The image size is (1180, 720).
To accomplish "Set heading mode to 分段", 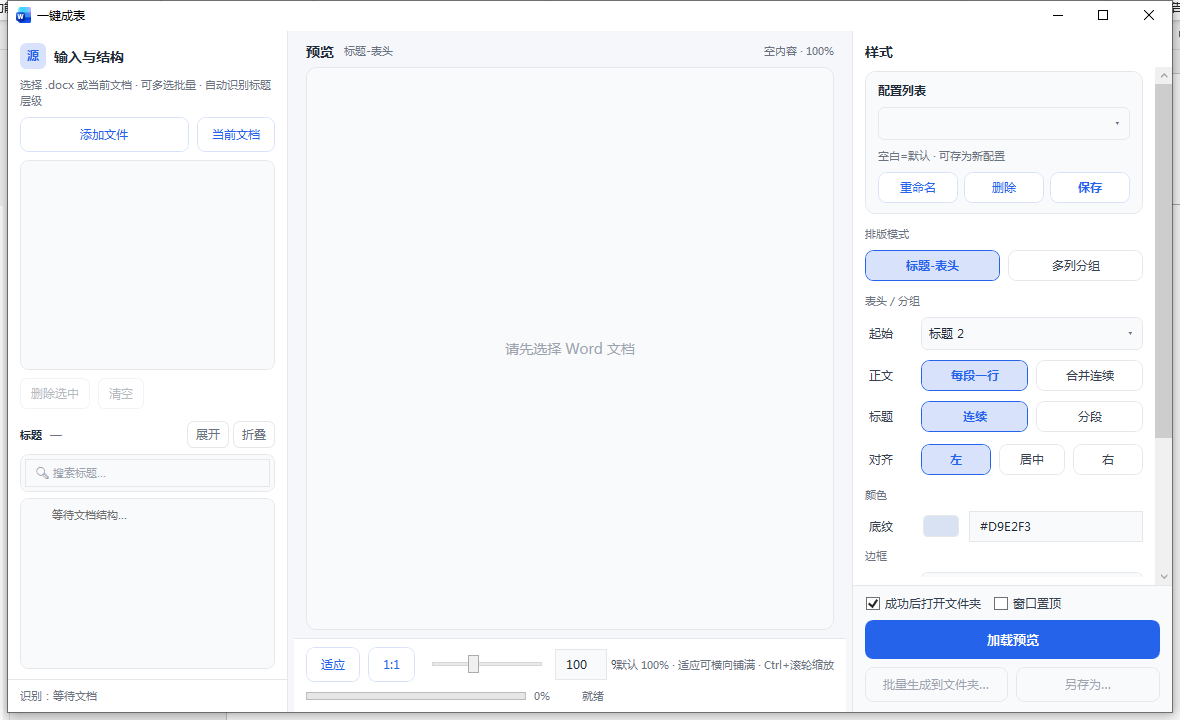I will pos(1090,417).
